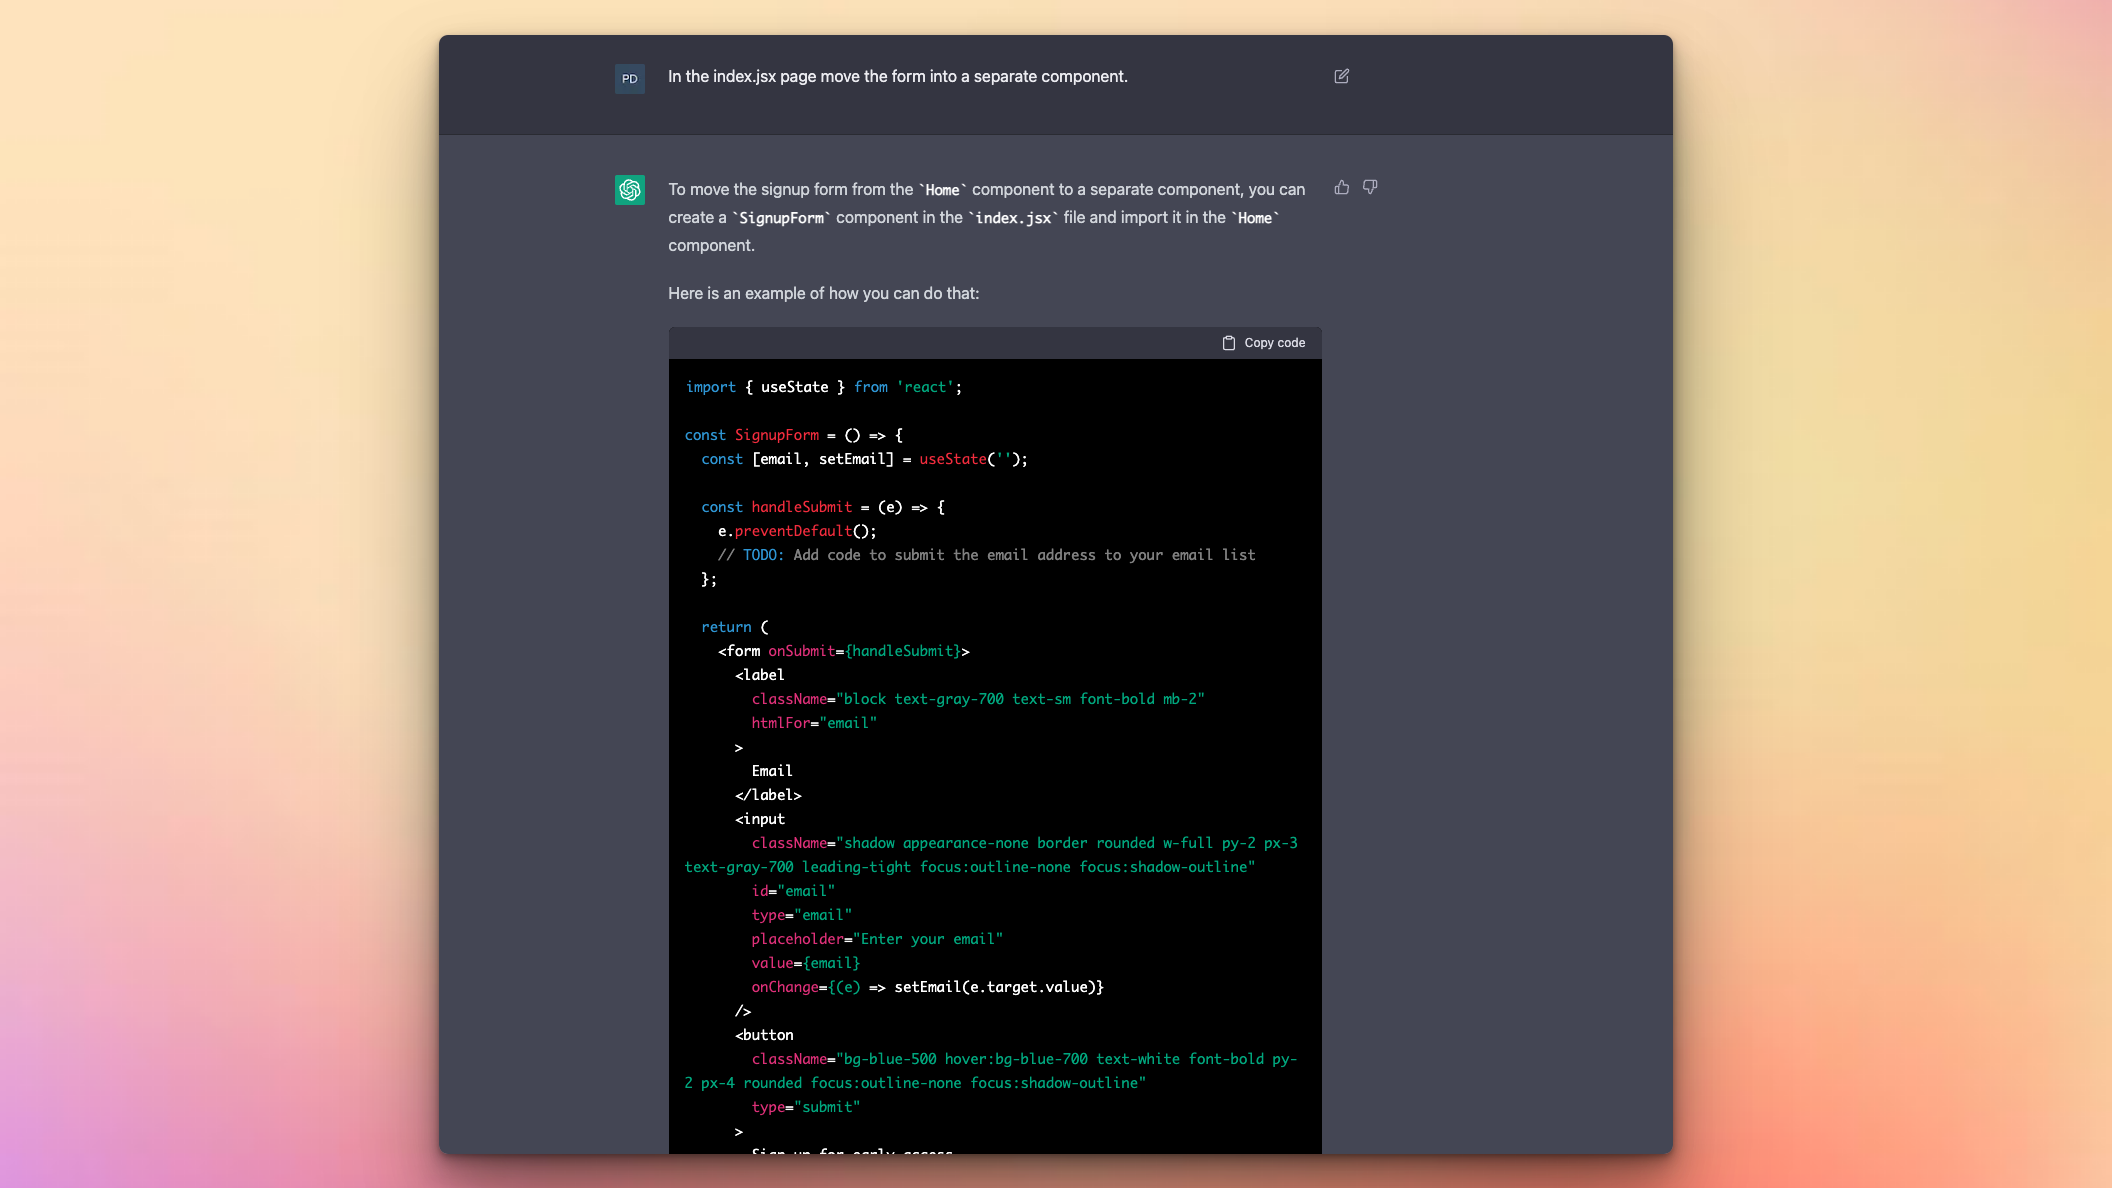Click the clipboard icon beside Copy code
The image size is (2112, 1188).
pos(1228,343)
